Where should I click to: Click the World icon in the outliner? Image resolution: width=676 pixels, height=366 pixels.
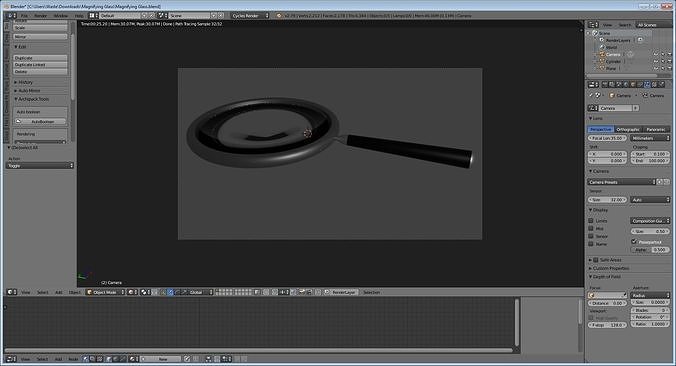(602, 47)
